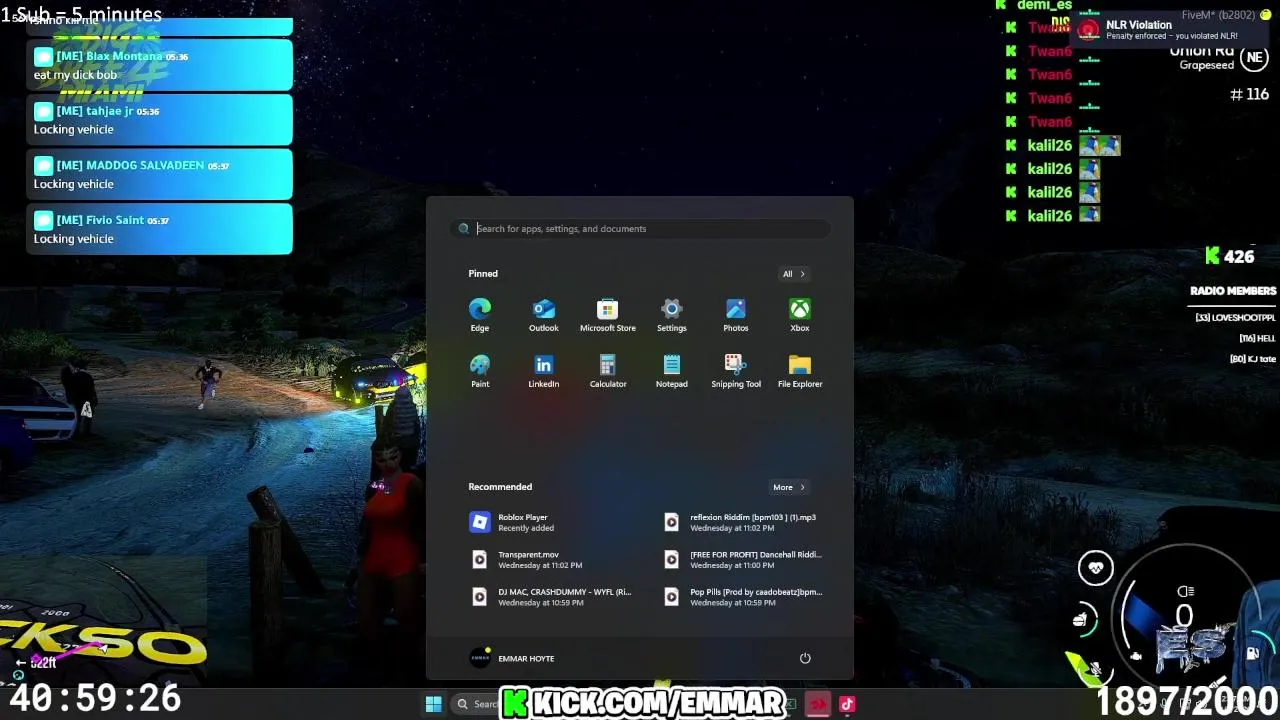Viewport: 1280px width, 720px height.
Task: Open Xbox app from pinned section
Action: [x=800, y=314]
